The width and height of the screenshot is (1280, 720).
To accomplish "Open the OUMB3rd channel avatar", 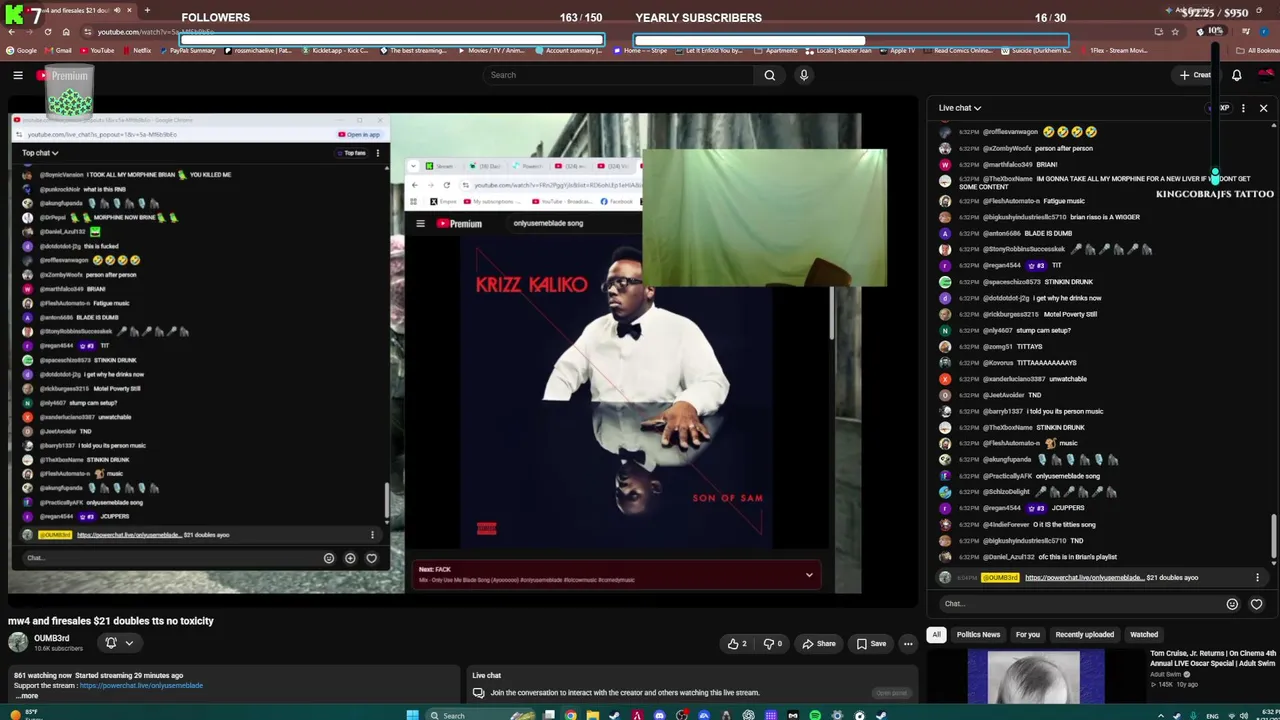I will [18, 642].
